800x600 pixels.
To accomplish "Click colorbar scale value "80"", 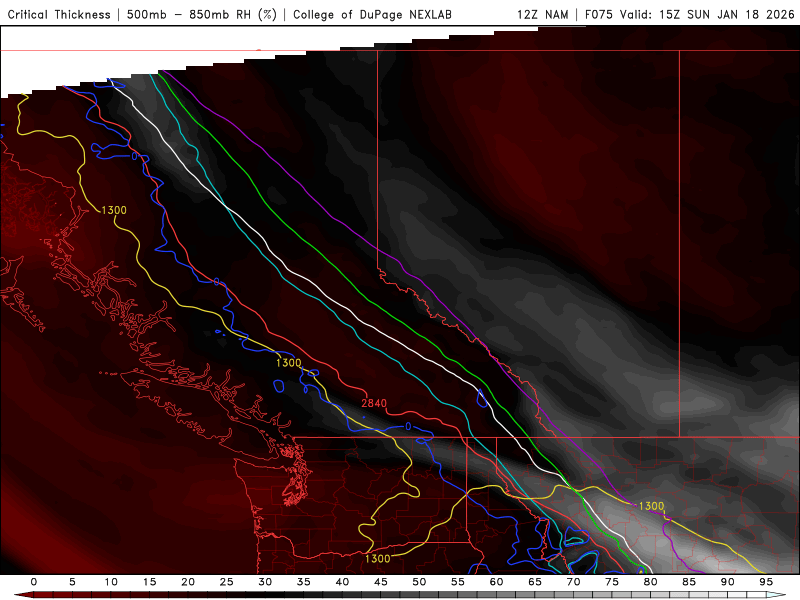I will 650,582.
